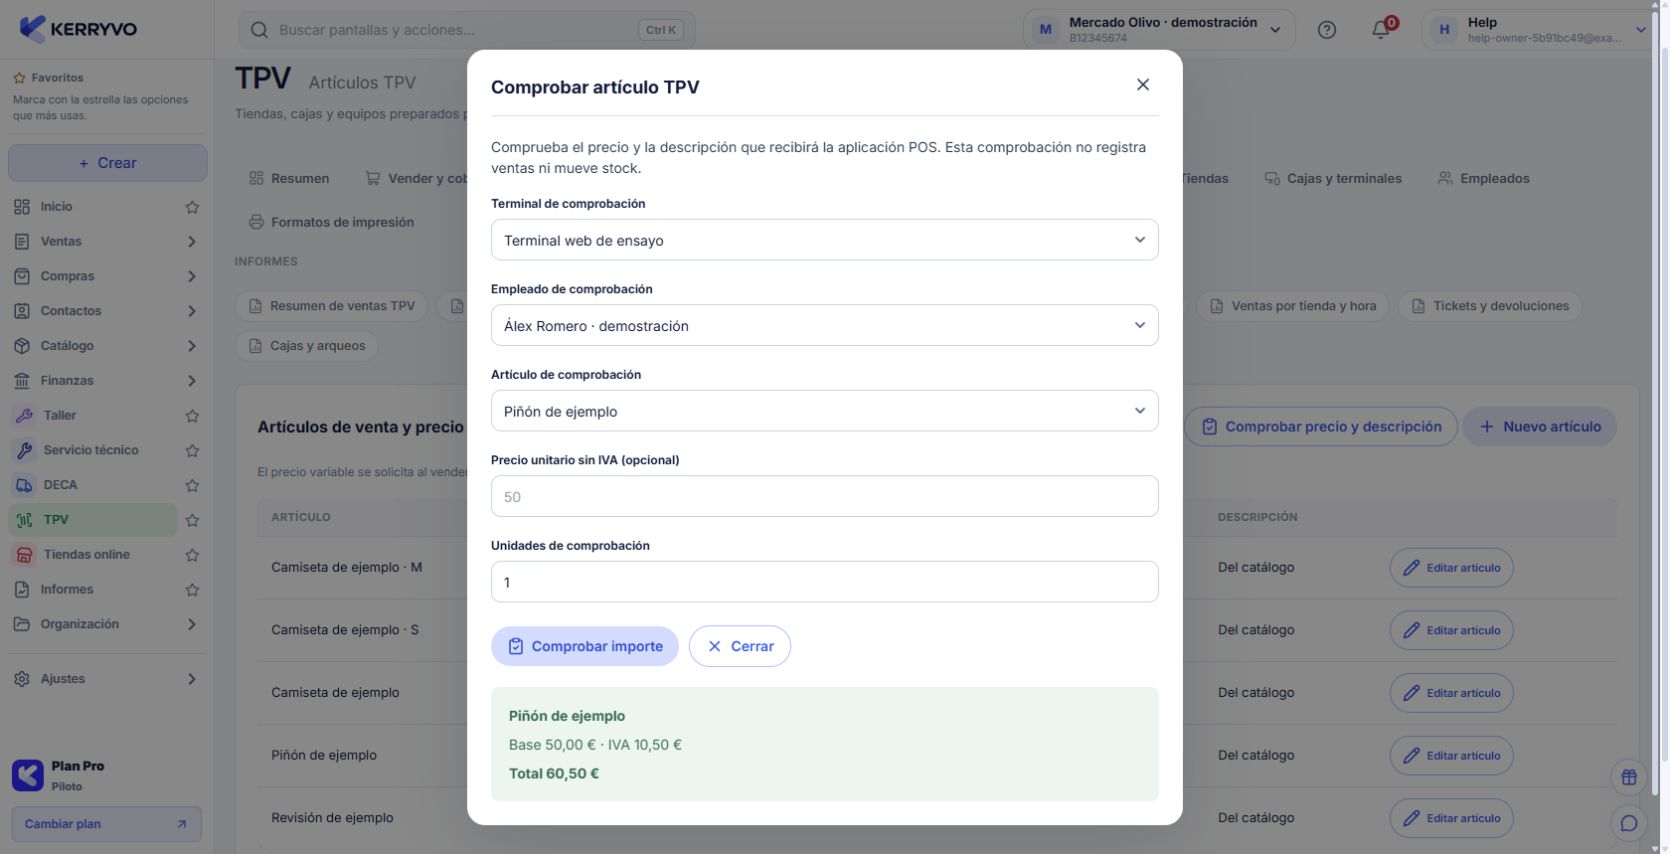Click the Unidades de comprobación field
This screenshot has height=854, width=1670.
coord(824,582)
